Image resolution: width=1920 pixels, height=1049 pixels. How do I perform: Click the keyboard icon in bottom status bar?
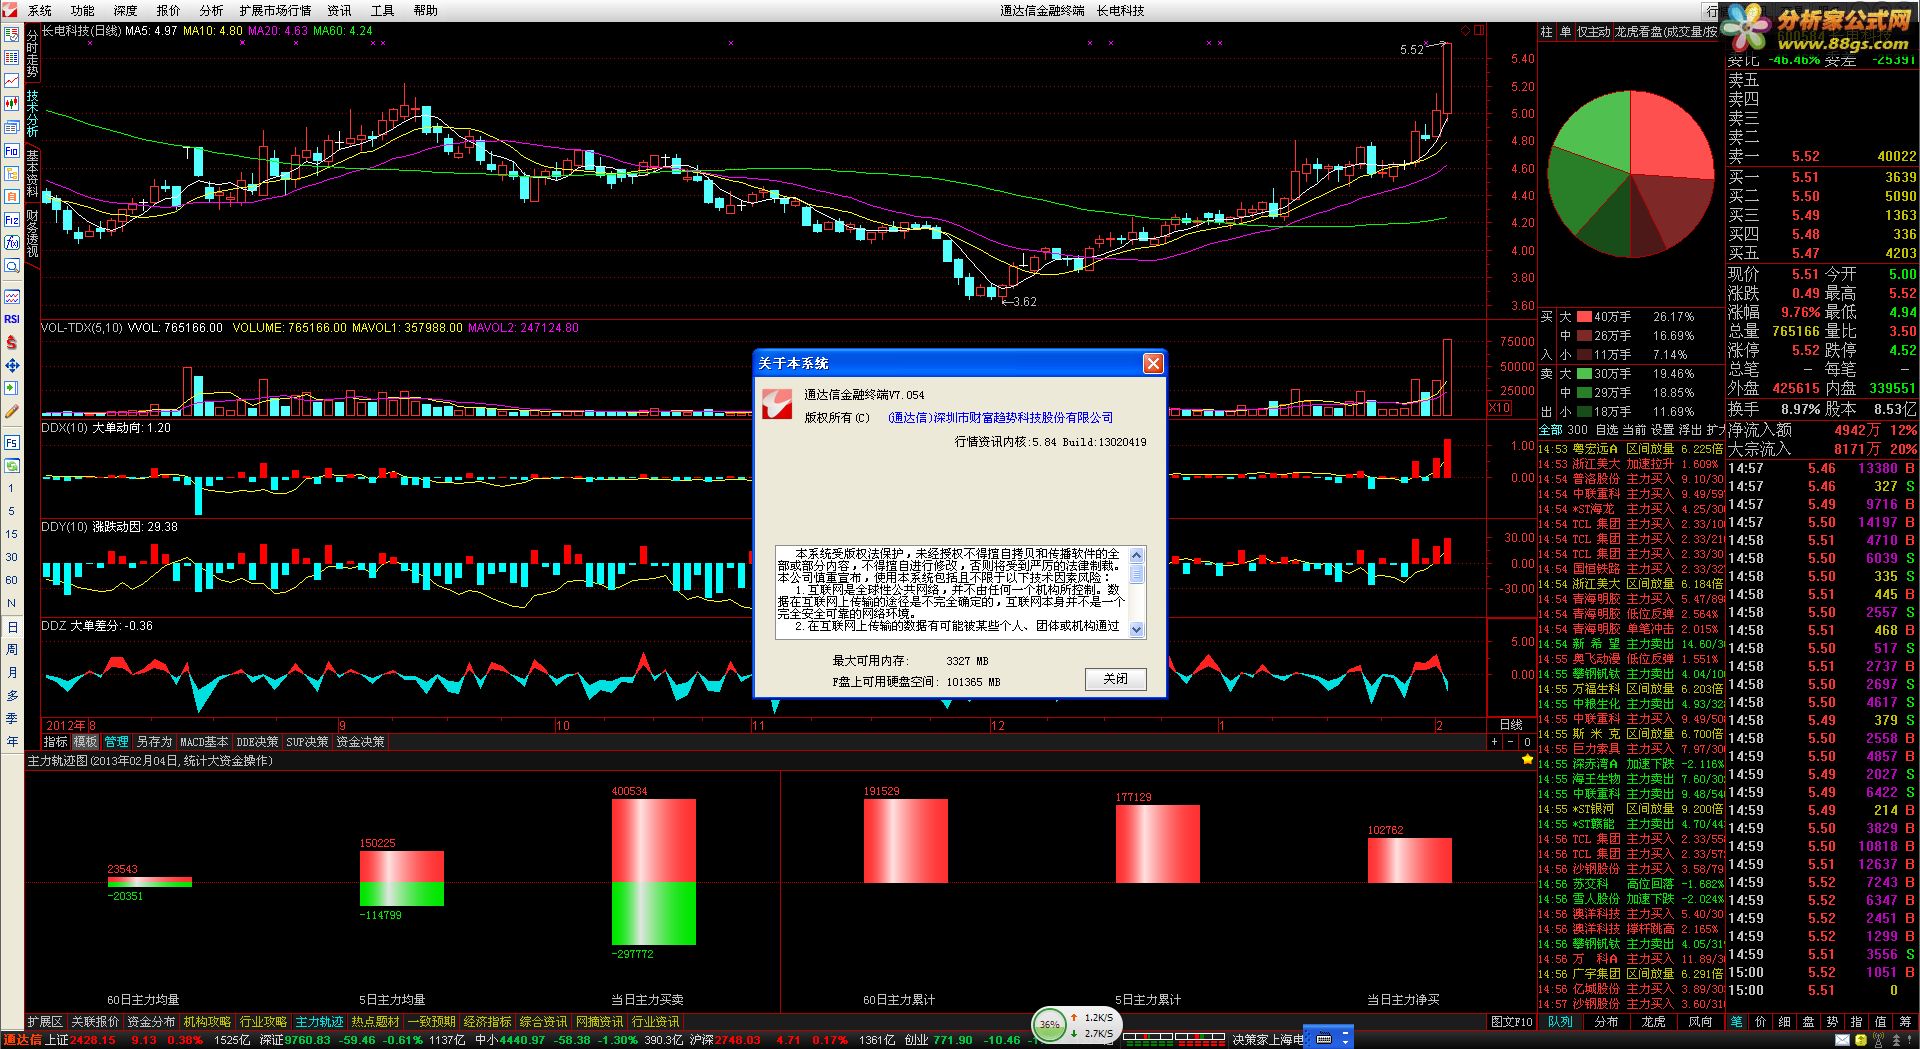[1323, 1039]
